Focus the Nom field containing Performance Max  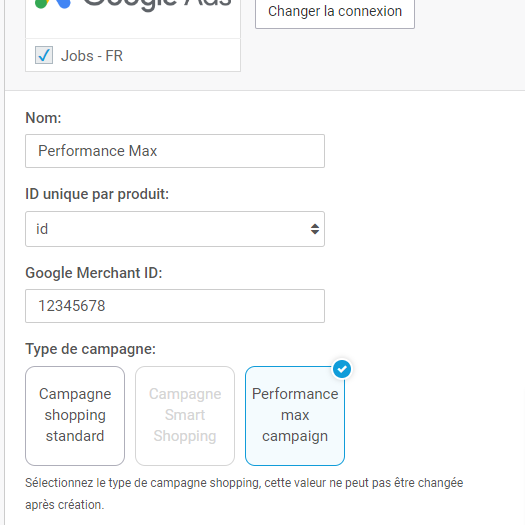pos(175,151)
